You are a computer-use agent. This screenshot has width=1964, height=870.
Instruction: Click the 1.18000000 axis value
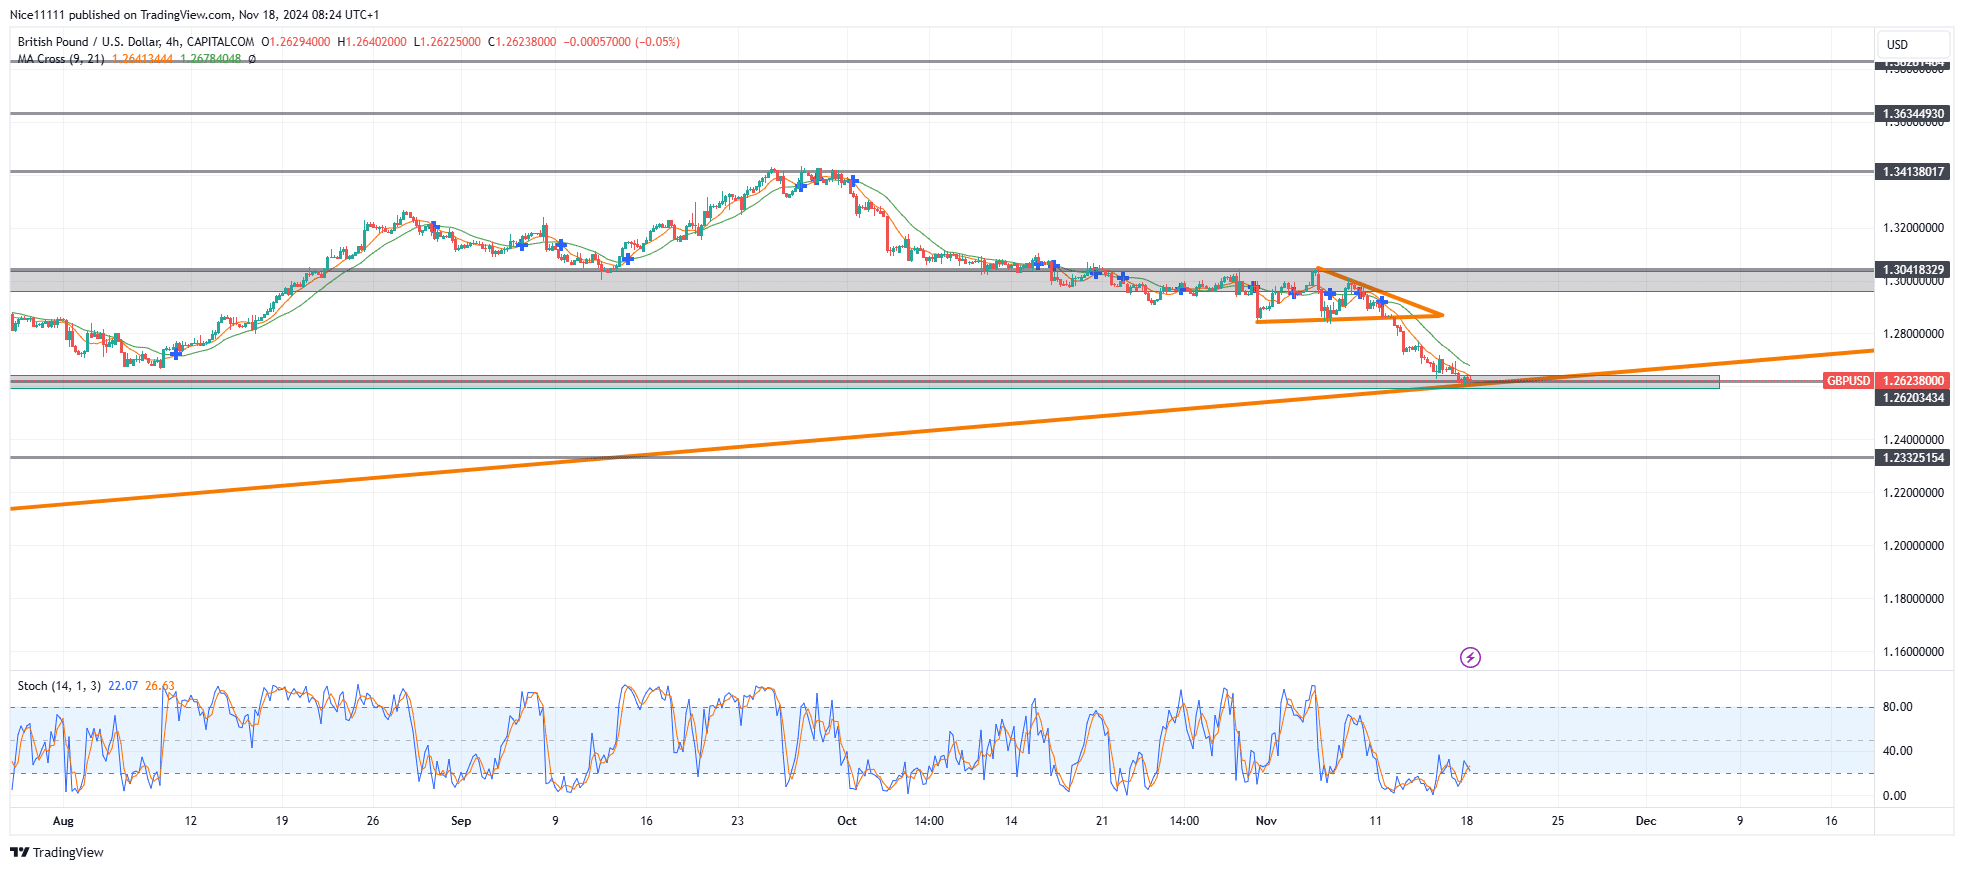tap(1913, 599)
